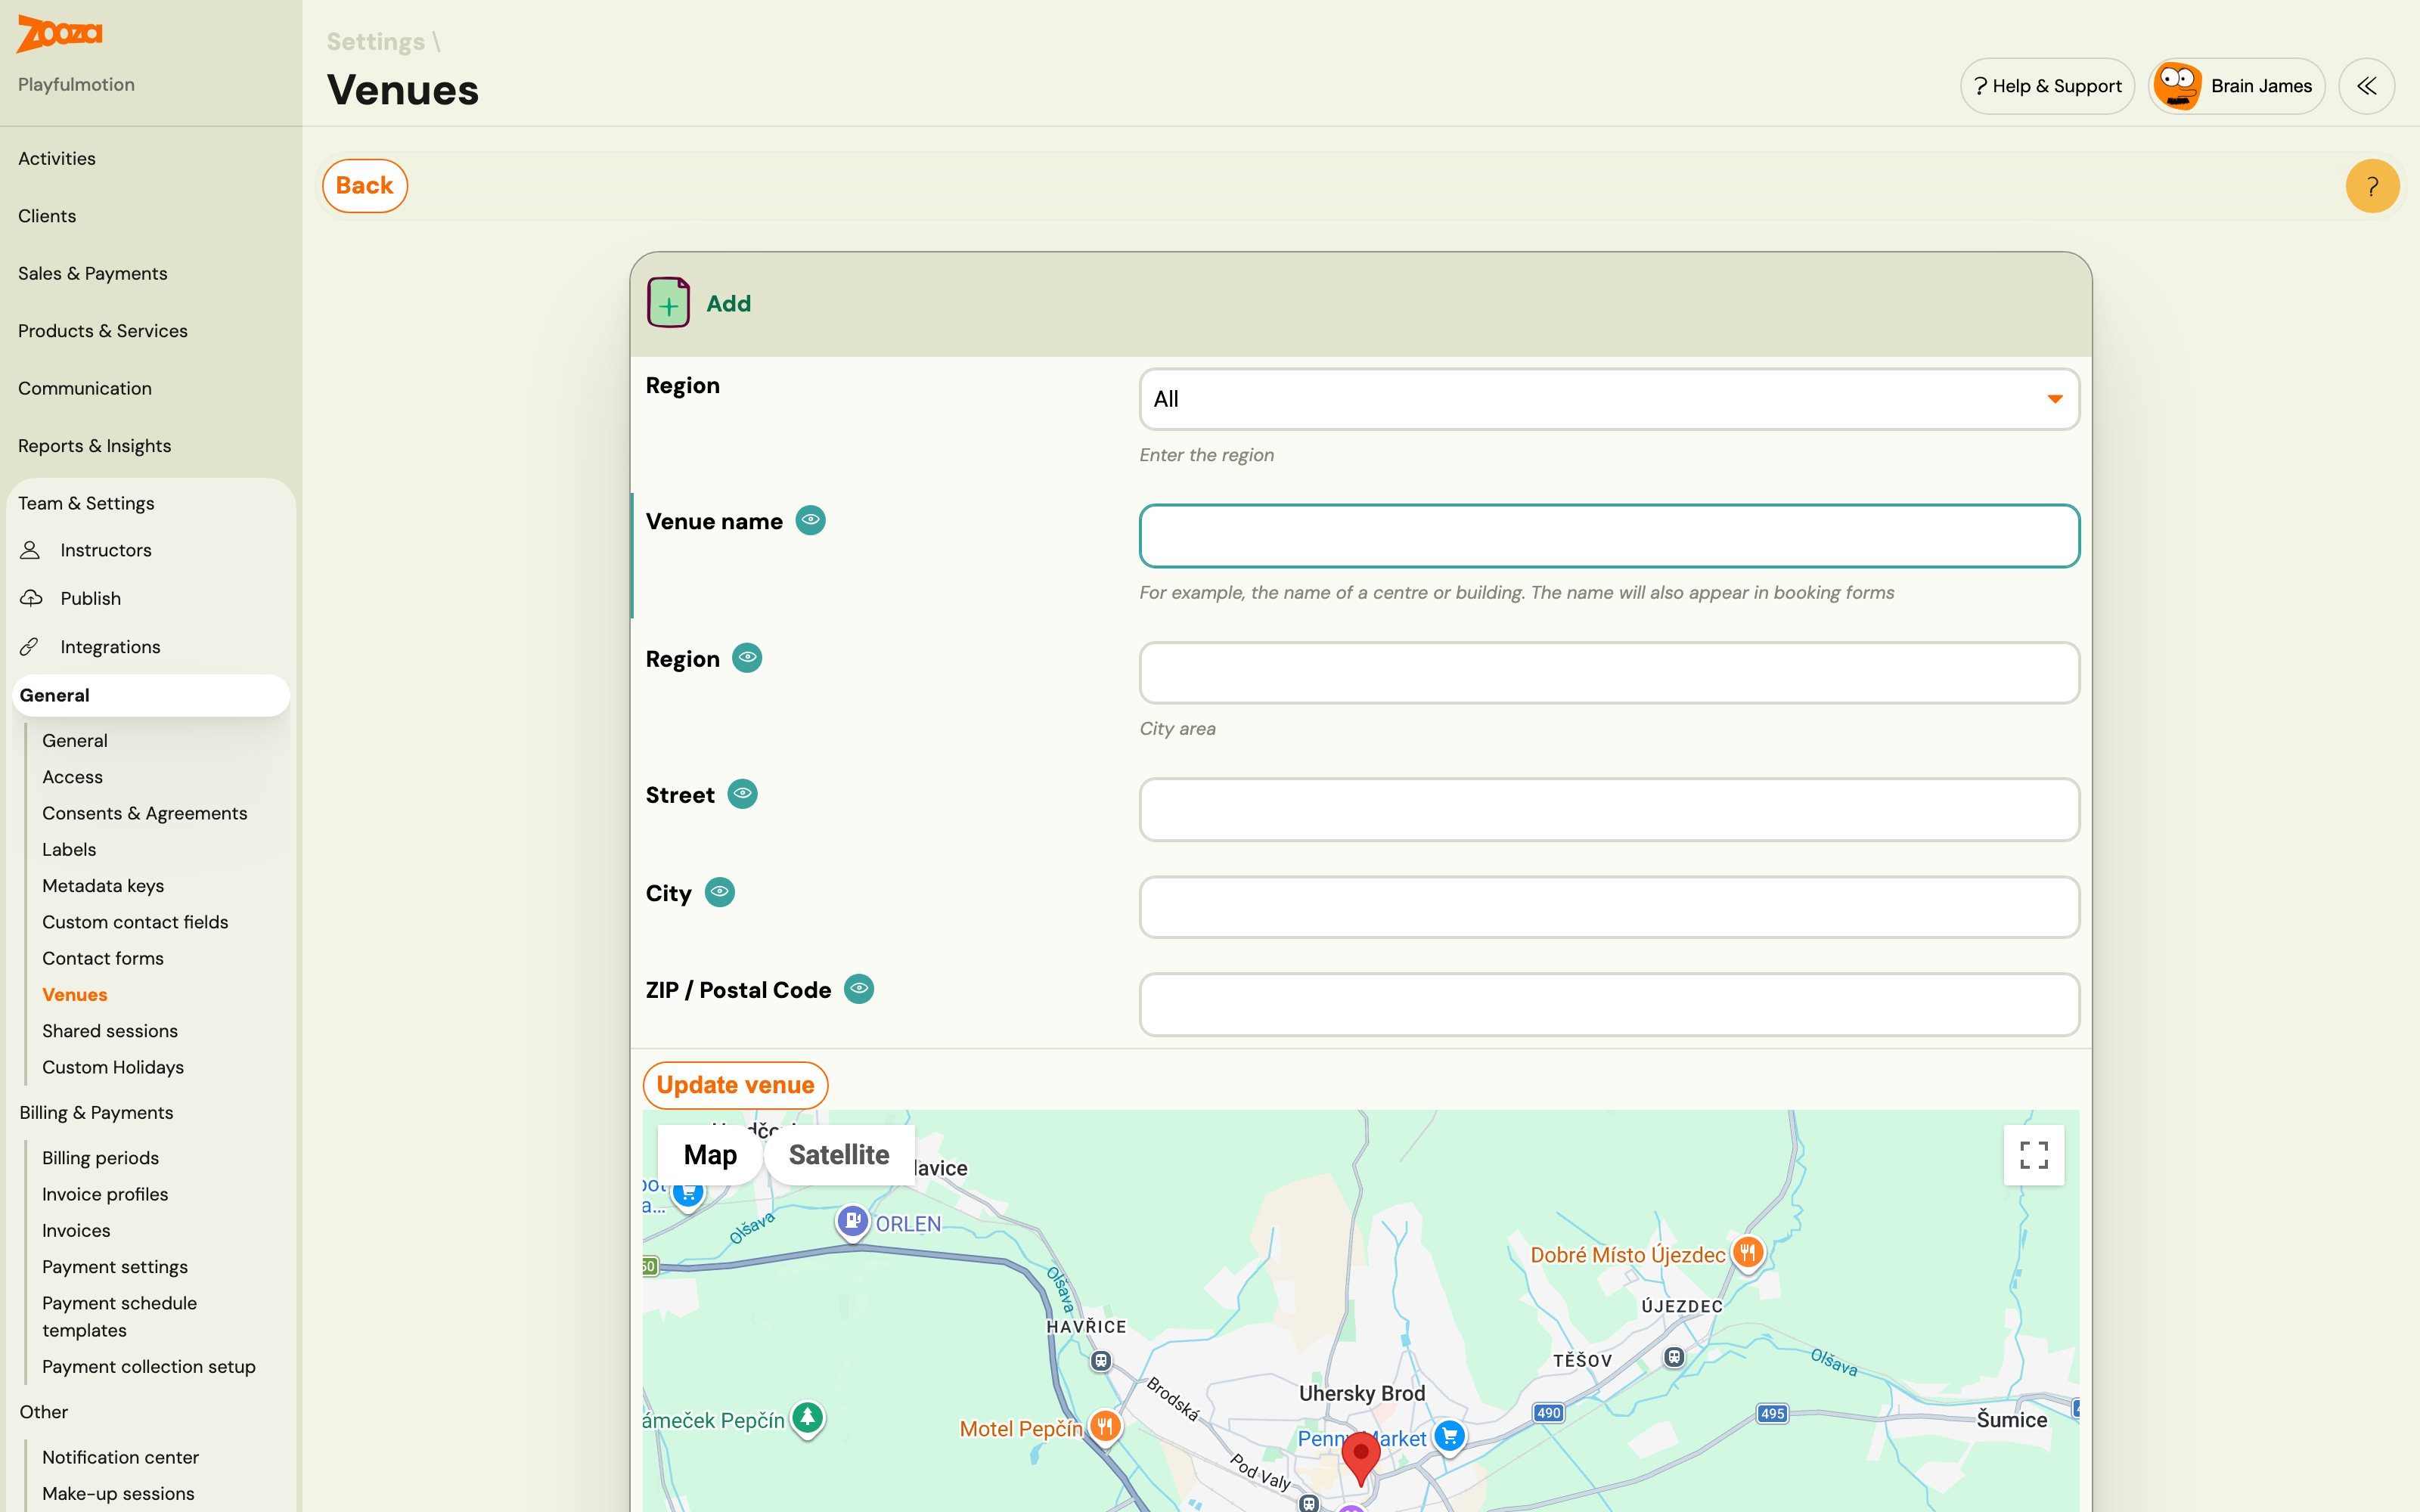Click the Back button

[x=364, y=186]
